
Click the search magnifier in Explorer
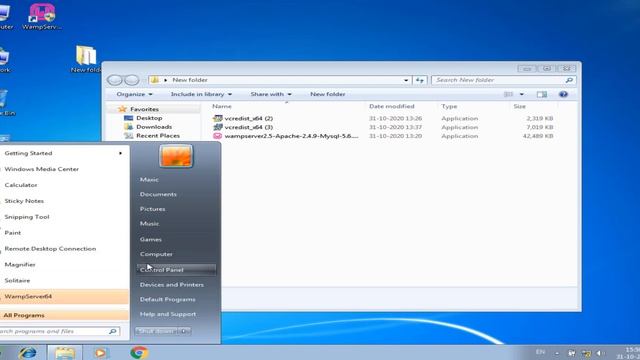569,80
